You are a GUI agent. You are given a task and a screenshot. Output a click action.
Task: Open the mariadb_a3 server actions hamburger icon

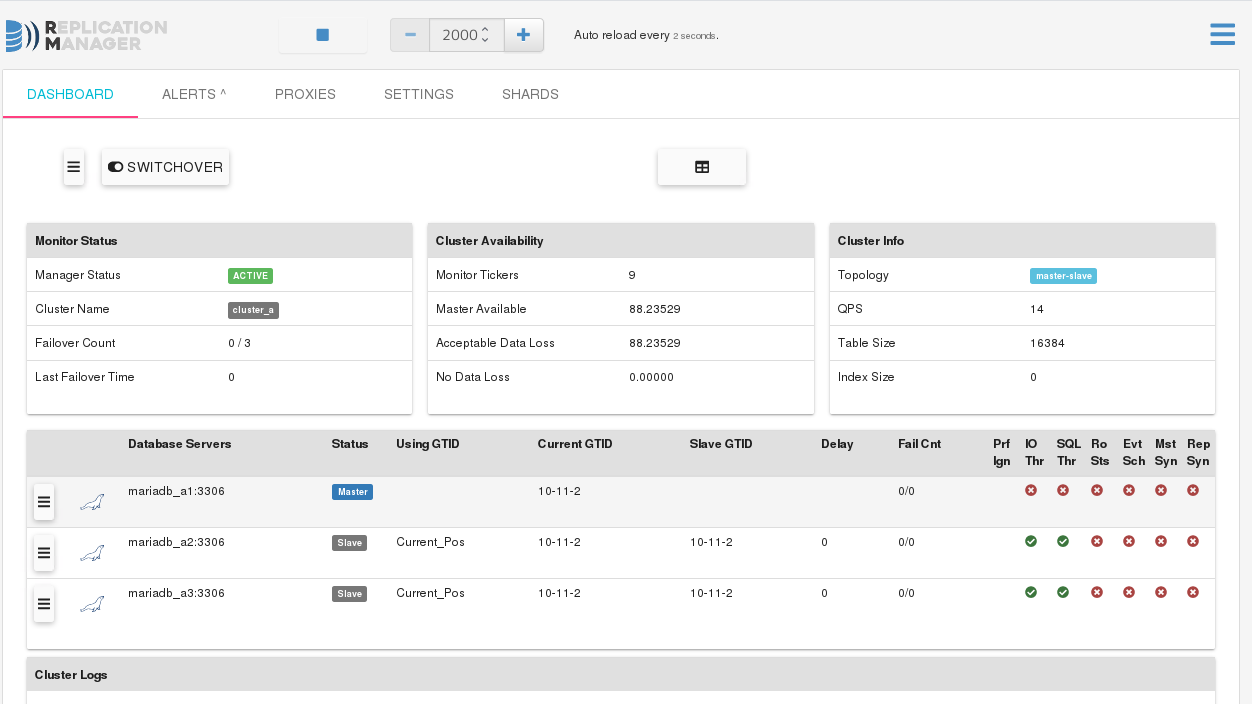point(44,604)
